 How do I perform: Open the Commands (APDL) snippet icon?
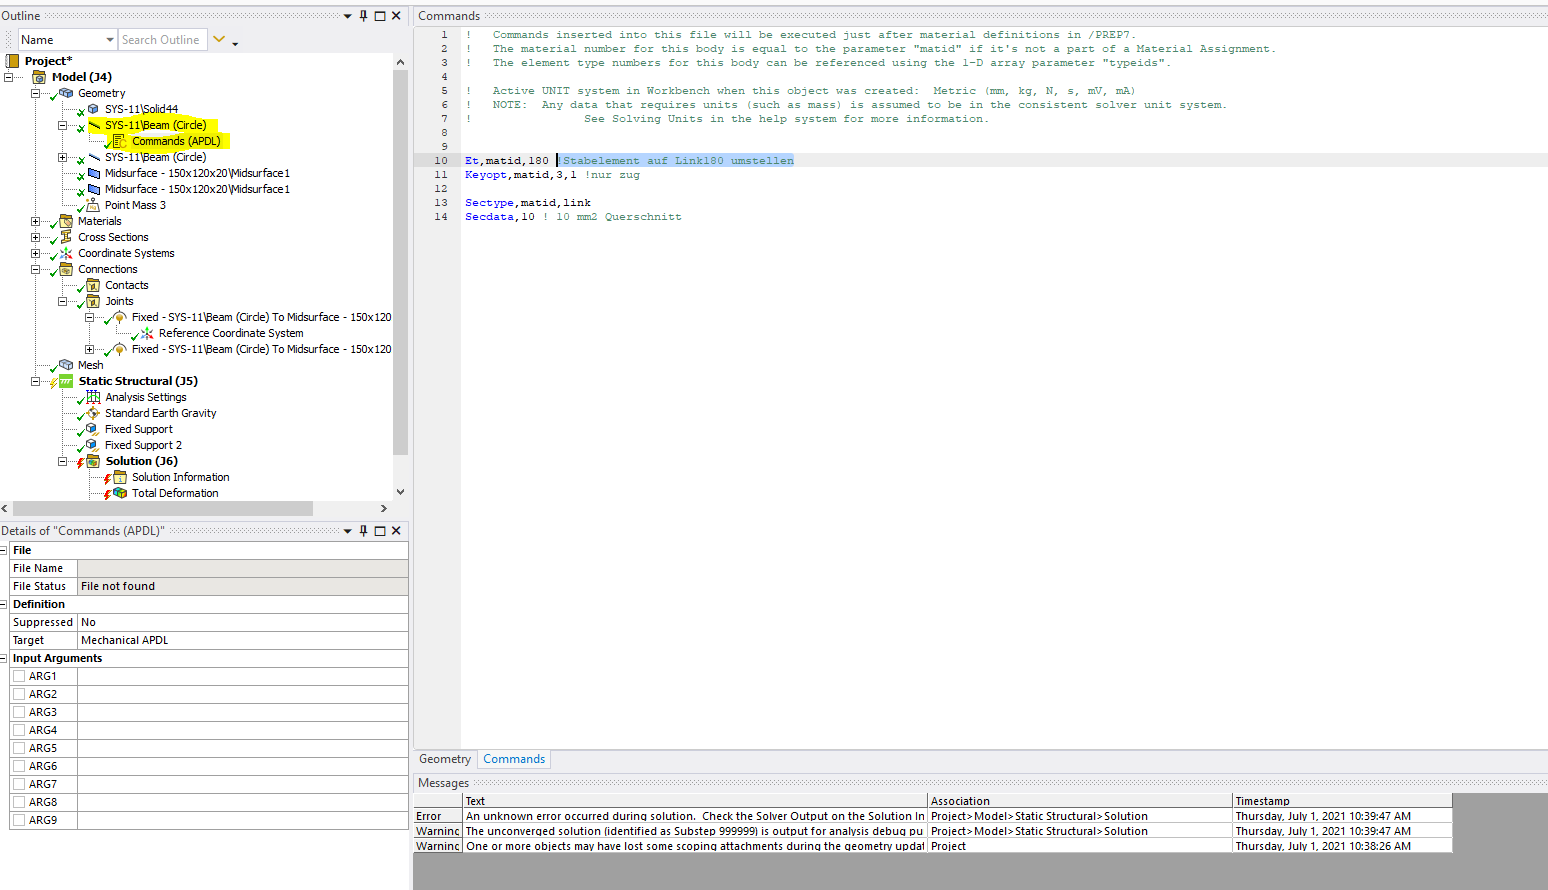coord(120,141)
